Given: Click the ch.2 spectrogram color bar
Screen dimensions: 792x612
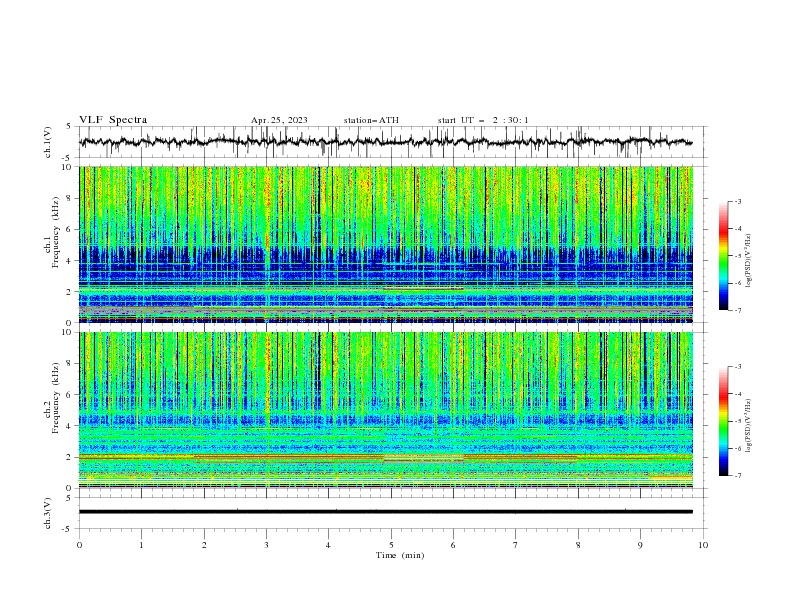Looking at the screenshot, I should click(723, 421).
